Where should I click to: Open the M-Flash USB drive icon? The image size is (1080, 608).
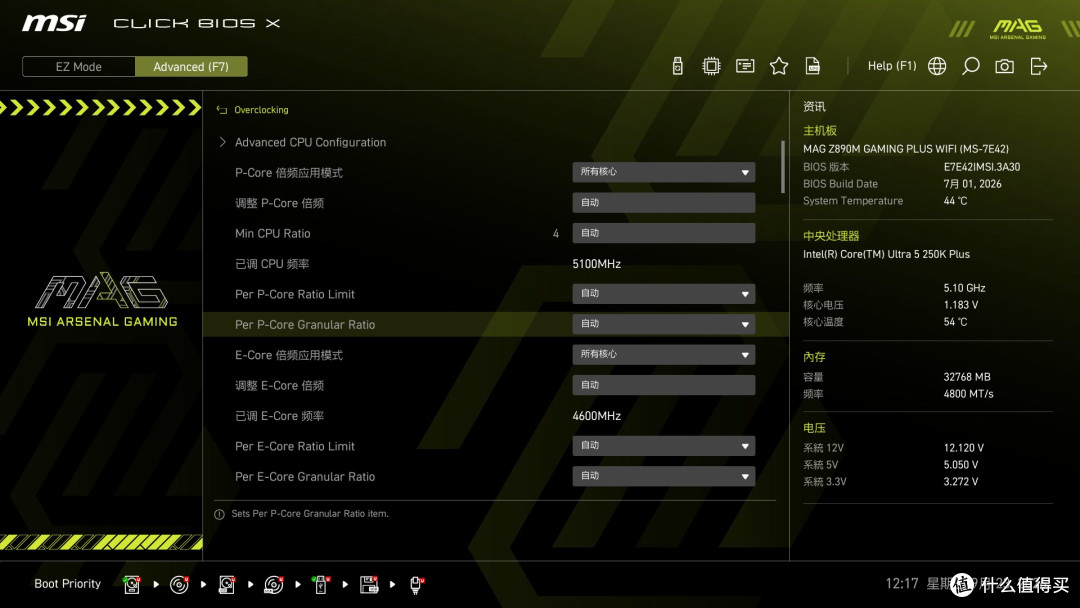pos(677,66)
